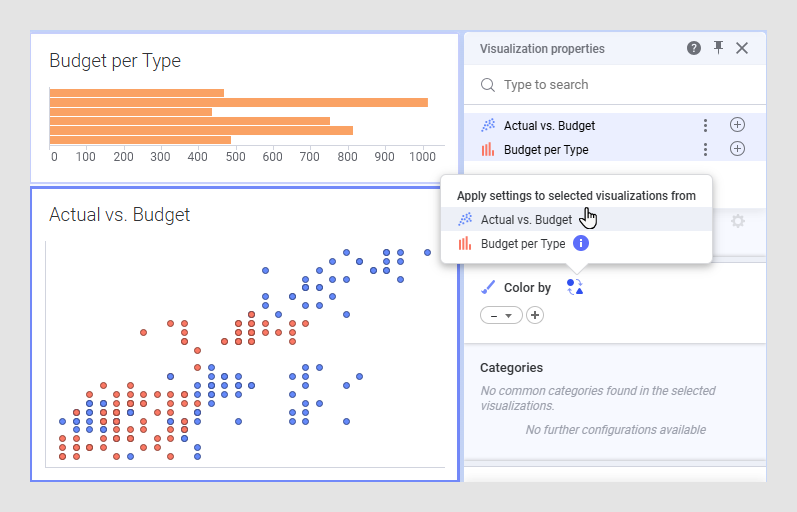Click the gear settings icon
Viewport: 797px width, 512px height.
[738, 221]
